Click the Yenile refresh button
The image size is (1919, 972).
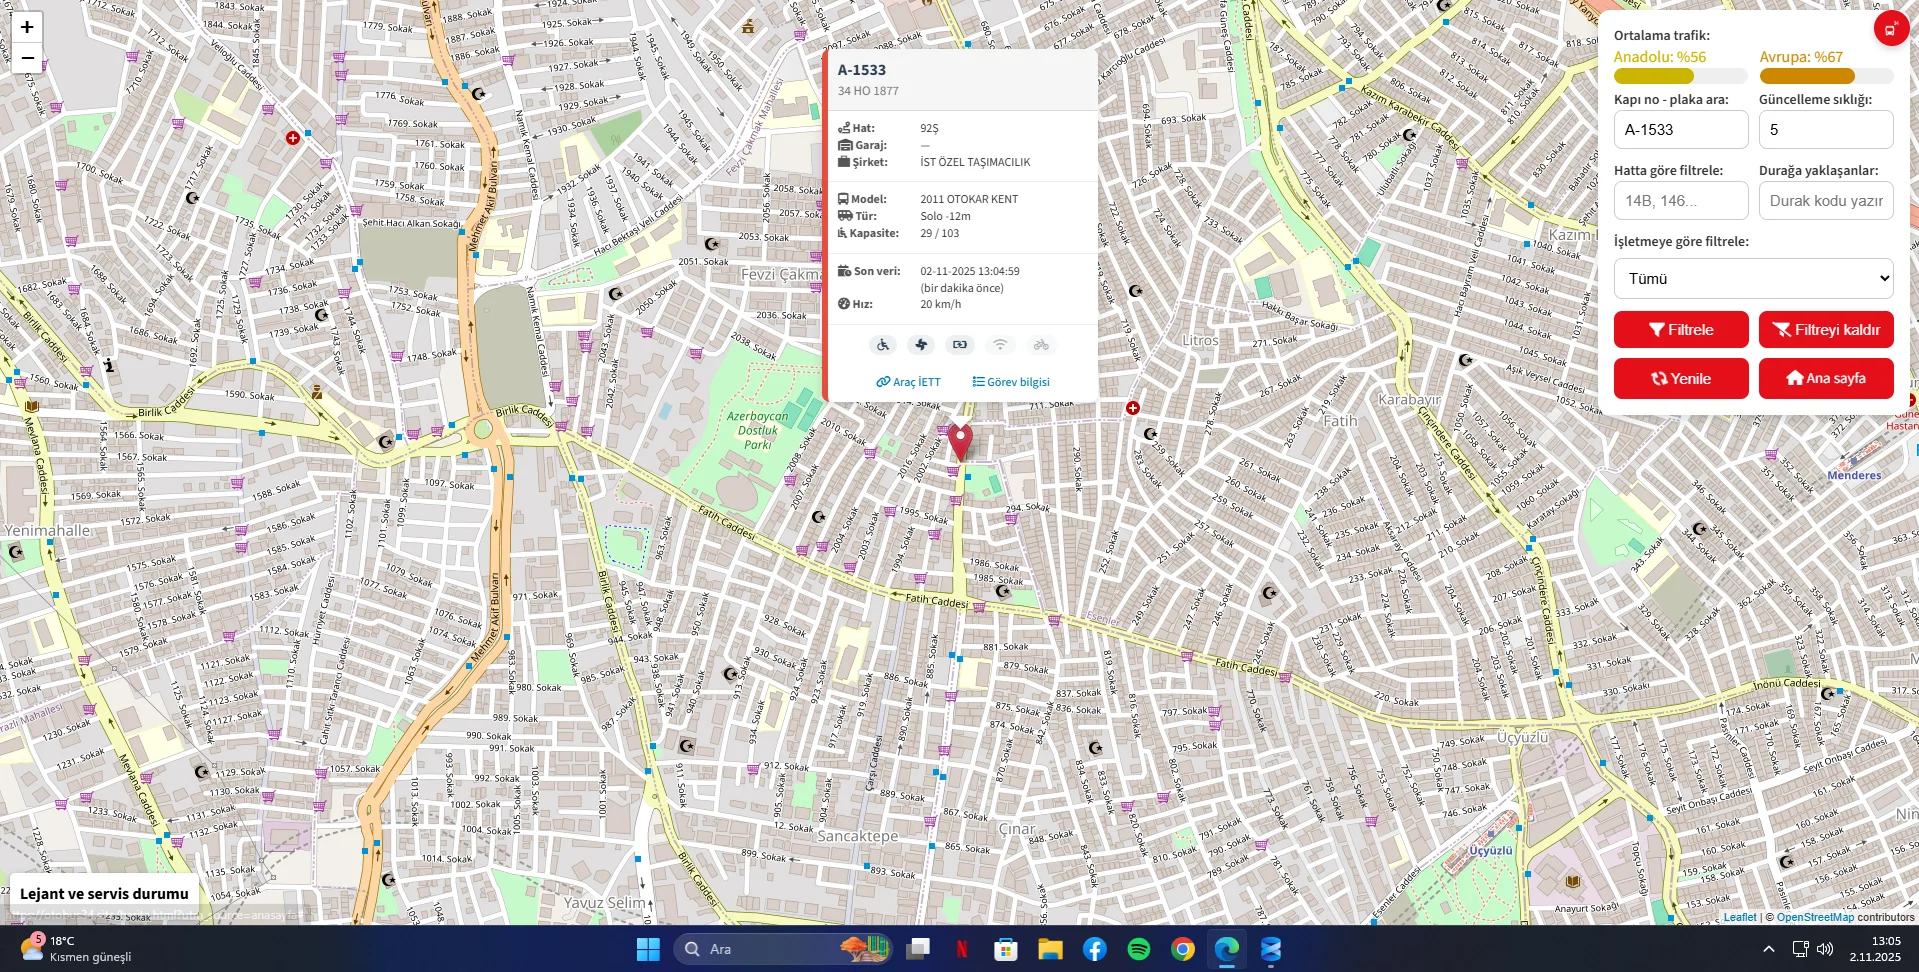coord(1680,378)
